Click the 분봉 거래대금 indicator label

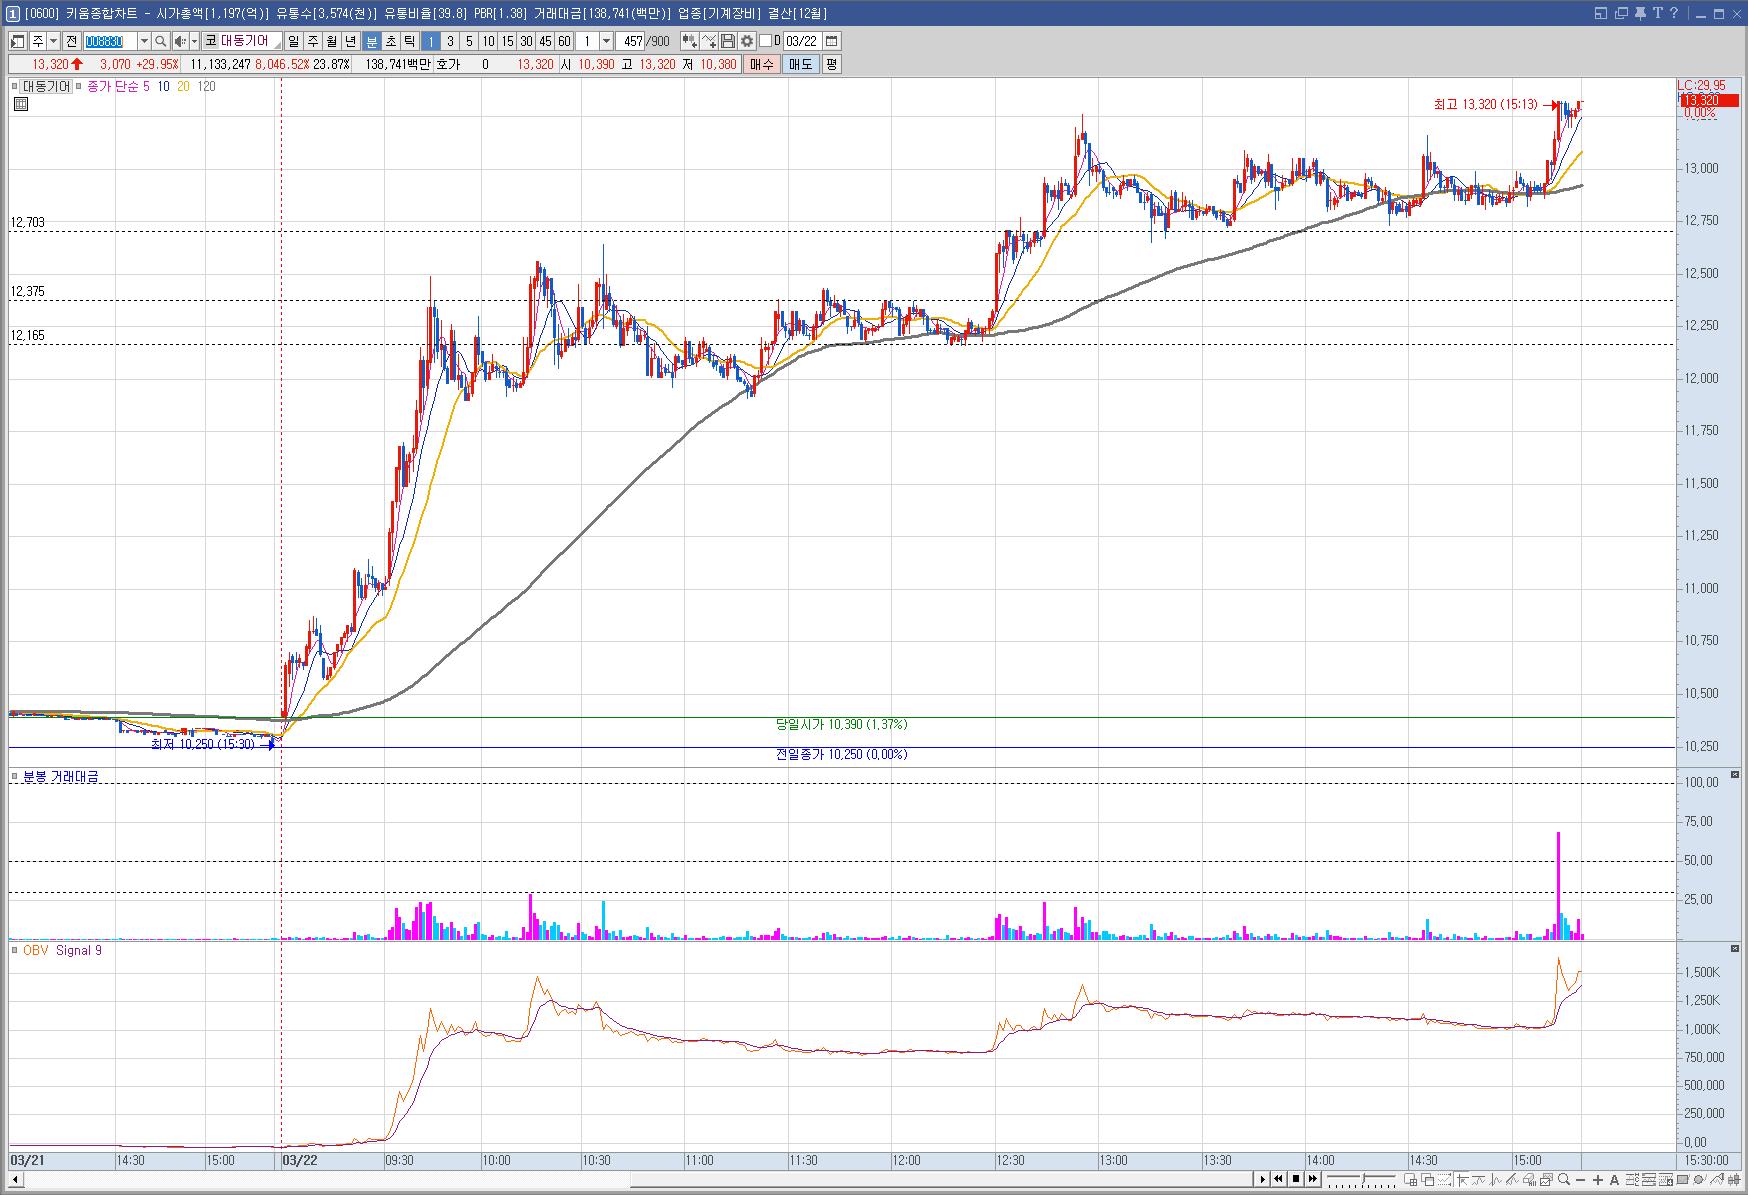(x=60, y=777)
